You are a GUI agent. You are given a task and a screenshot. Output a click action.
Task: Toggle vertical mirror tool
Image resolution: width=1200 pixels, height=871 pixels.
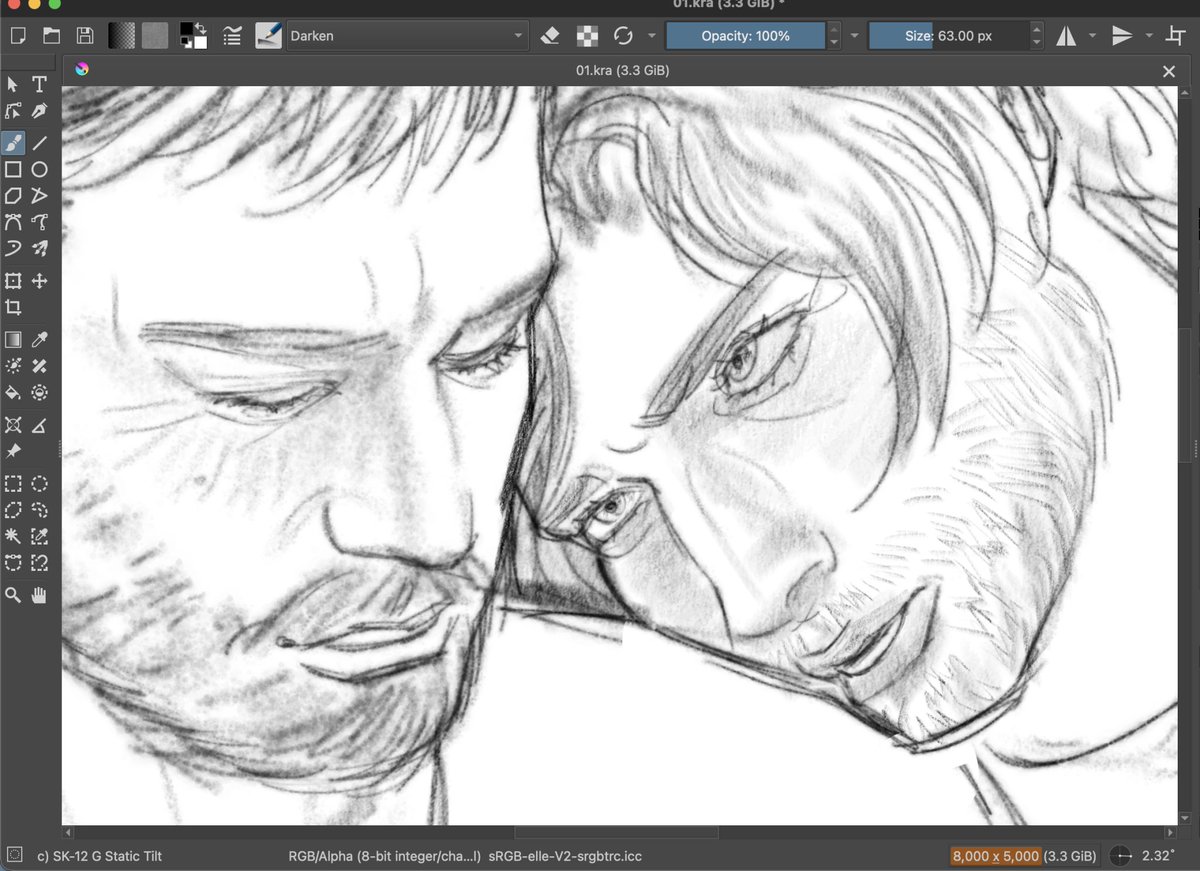1122,36
